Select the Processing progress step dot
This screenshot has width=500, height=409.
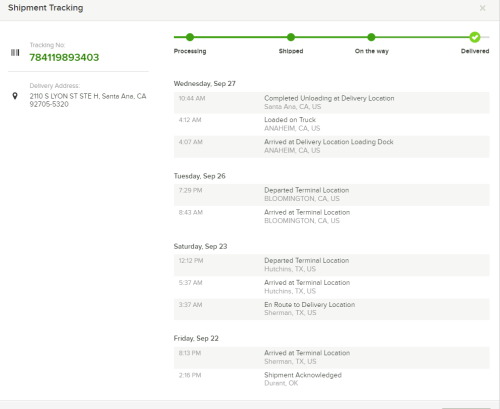[190, 37]
